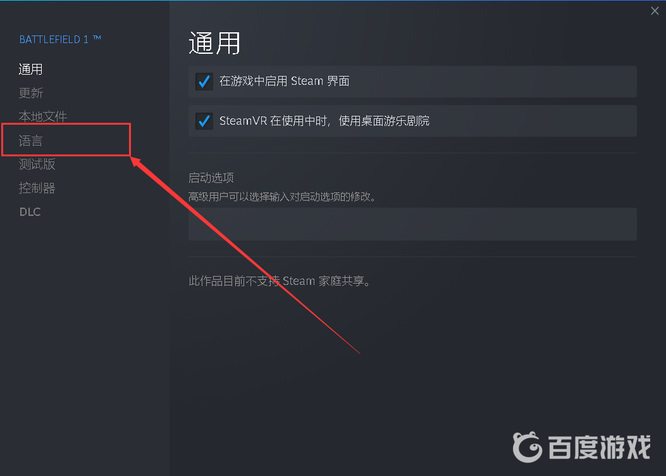The width and height of the screenshot is (666, 476).
Task: Open the DLC section
Action: tap(30, 212)
